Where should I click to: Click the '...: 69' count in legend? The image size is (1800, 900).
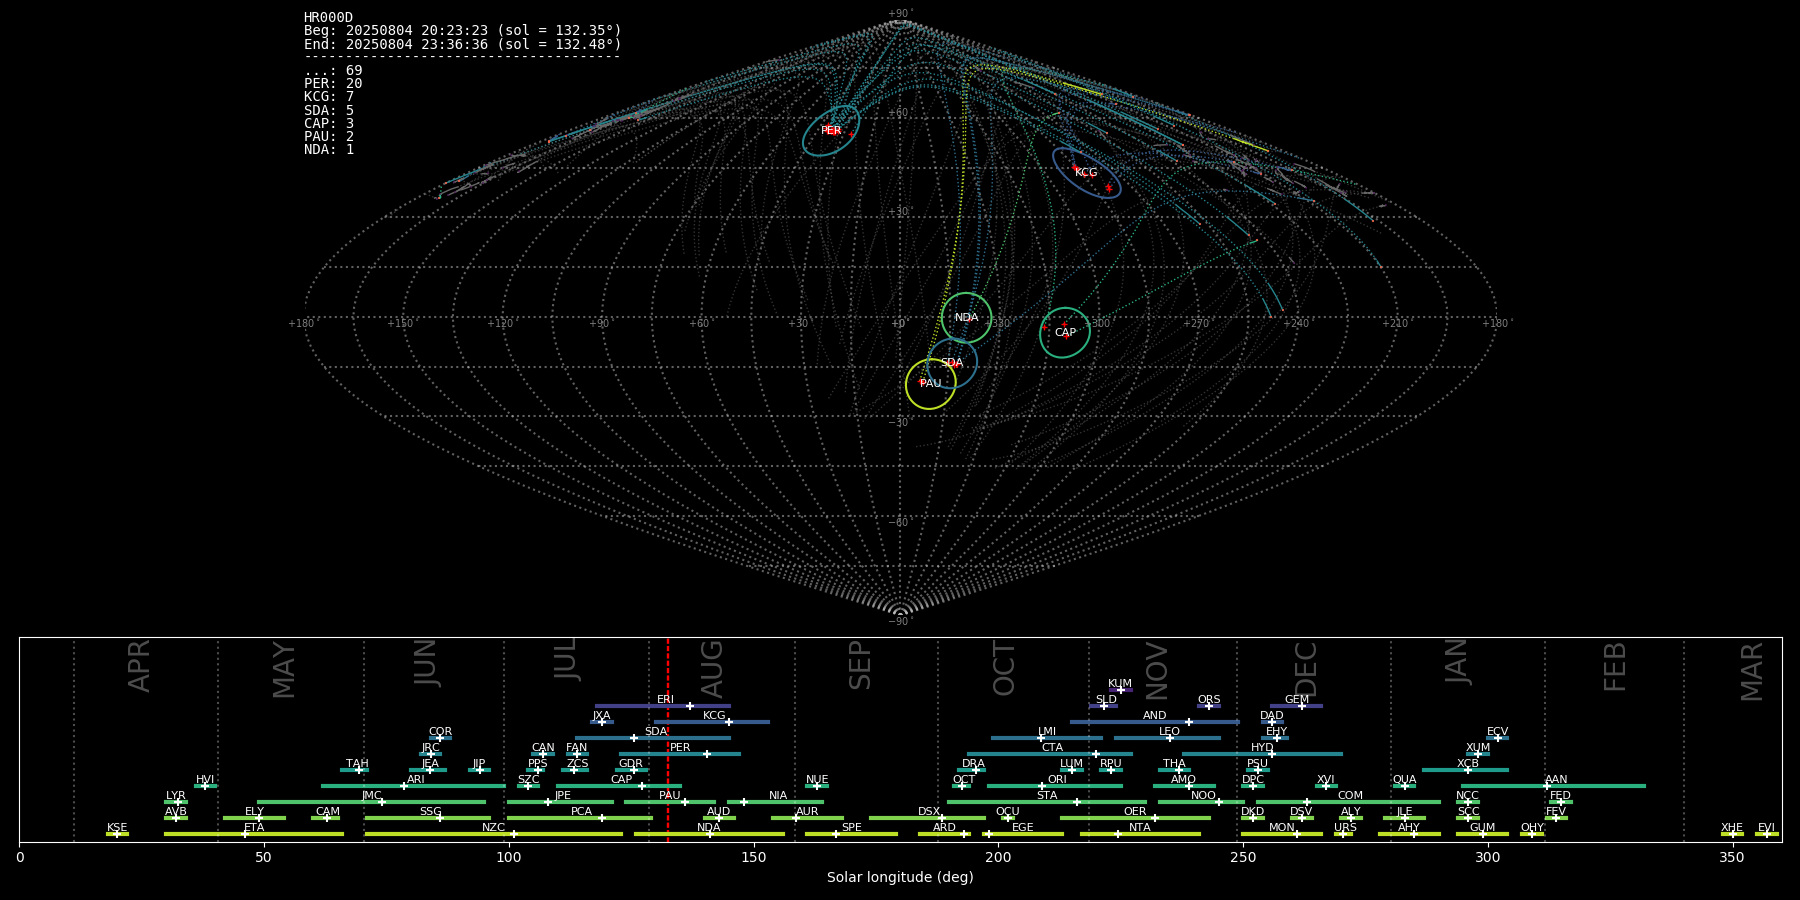pyautogui.click(x=333, y=71)
